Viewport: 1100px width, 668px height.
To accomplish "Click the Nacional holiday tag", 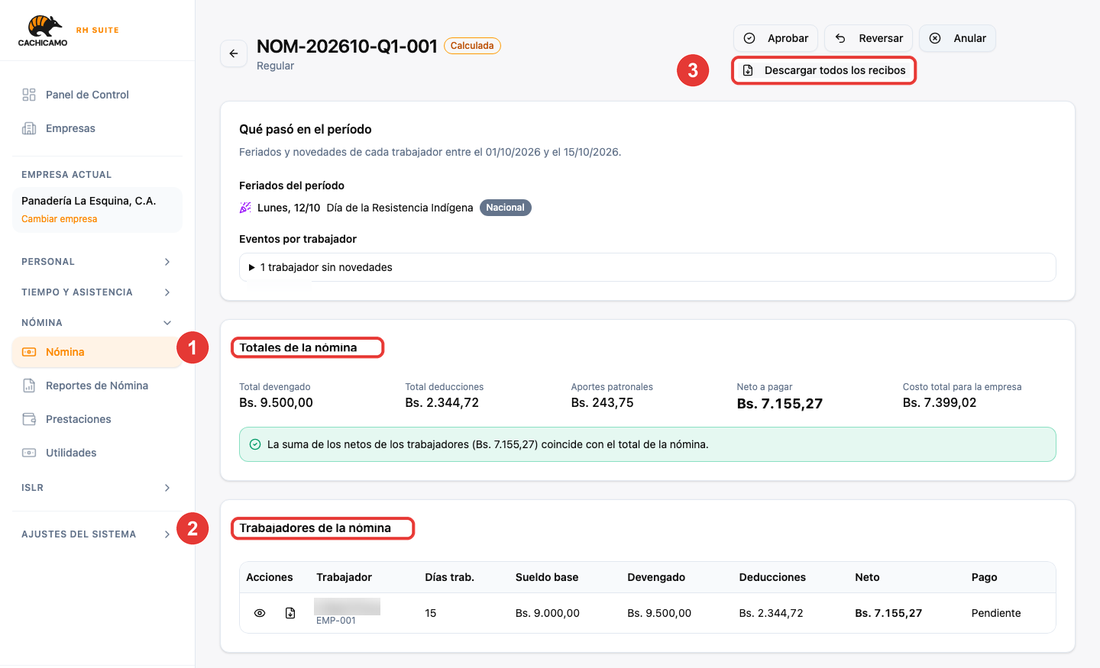I will [x=505, y=208].
